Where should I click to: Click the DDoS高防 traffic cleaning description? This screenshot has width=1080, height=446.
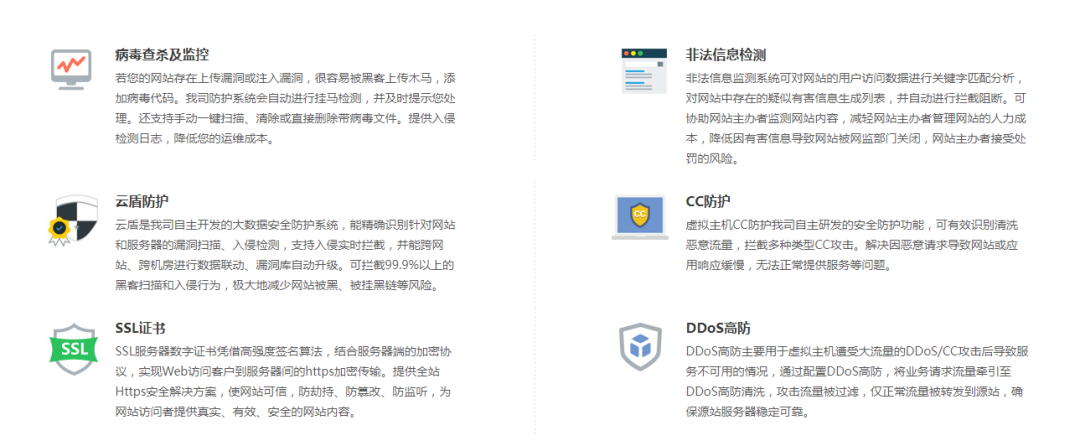(855, 381)
